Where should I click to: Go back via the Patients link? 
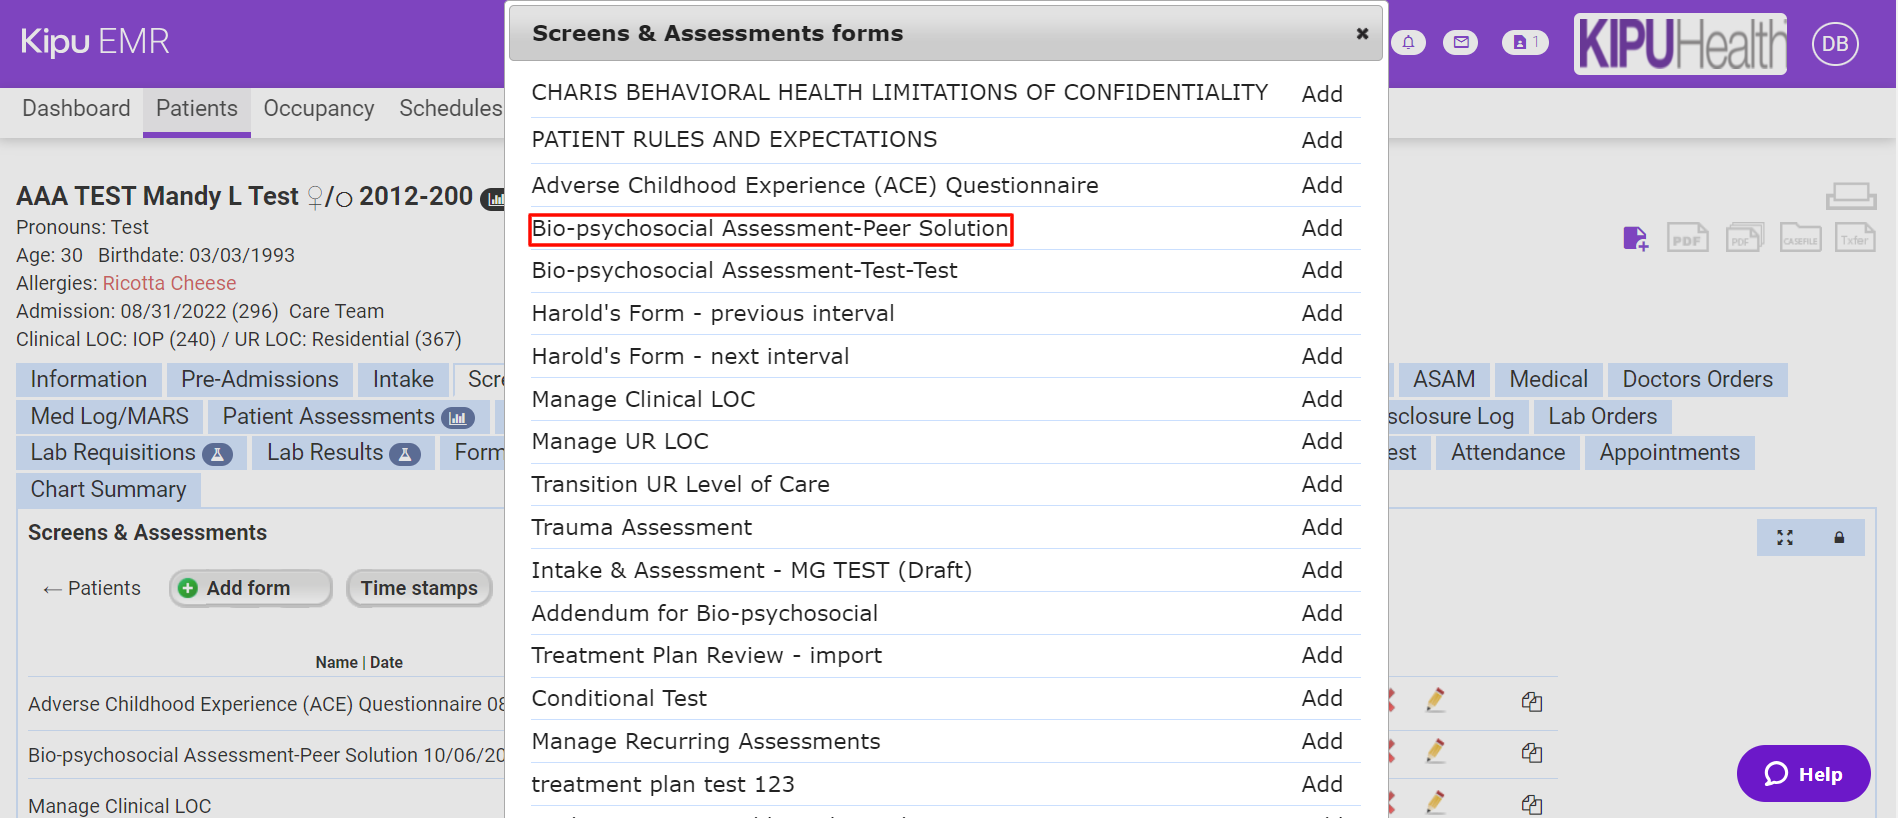(92, 589)
